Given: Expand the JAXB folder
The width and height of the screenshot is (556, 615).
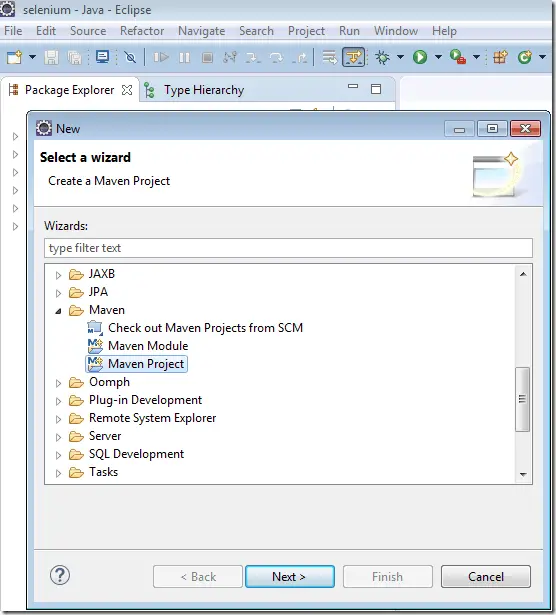Looking at the screenshot, I should (x=58, y=275).
